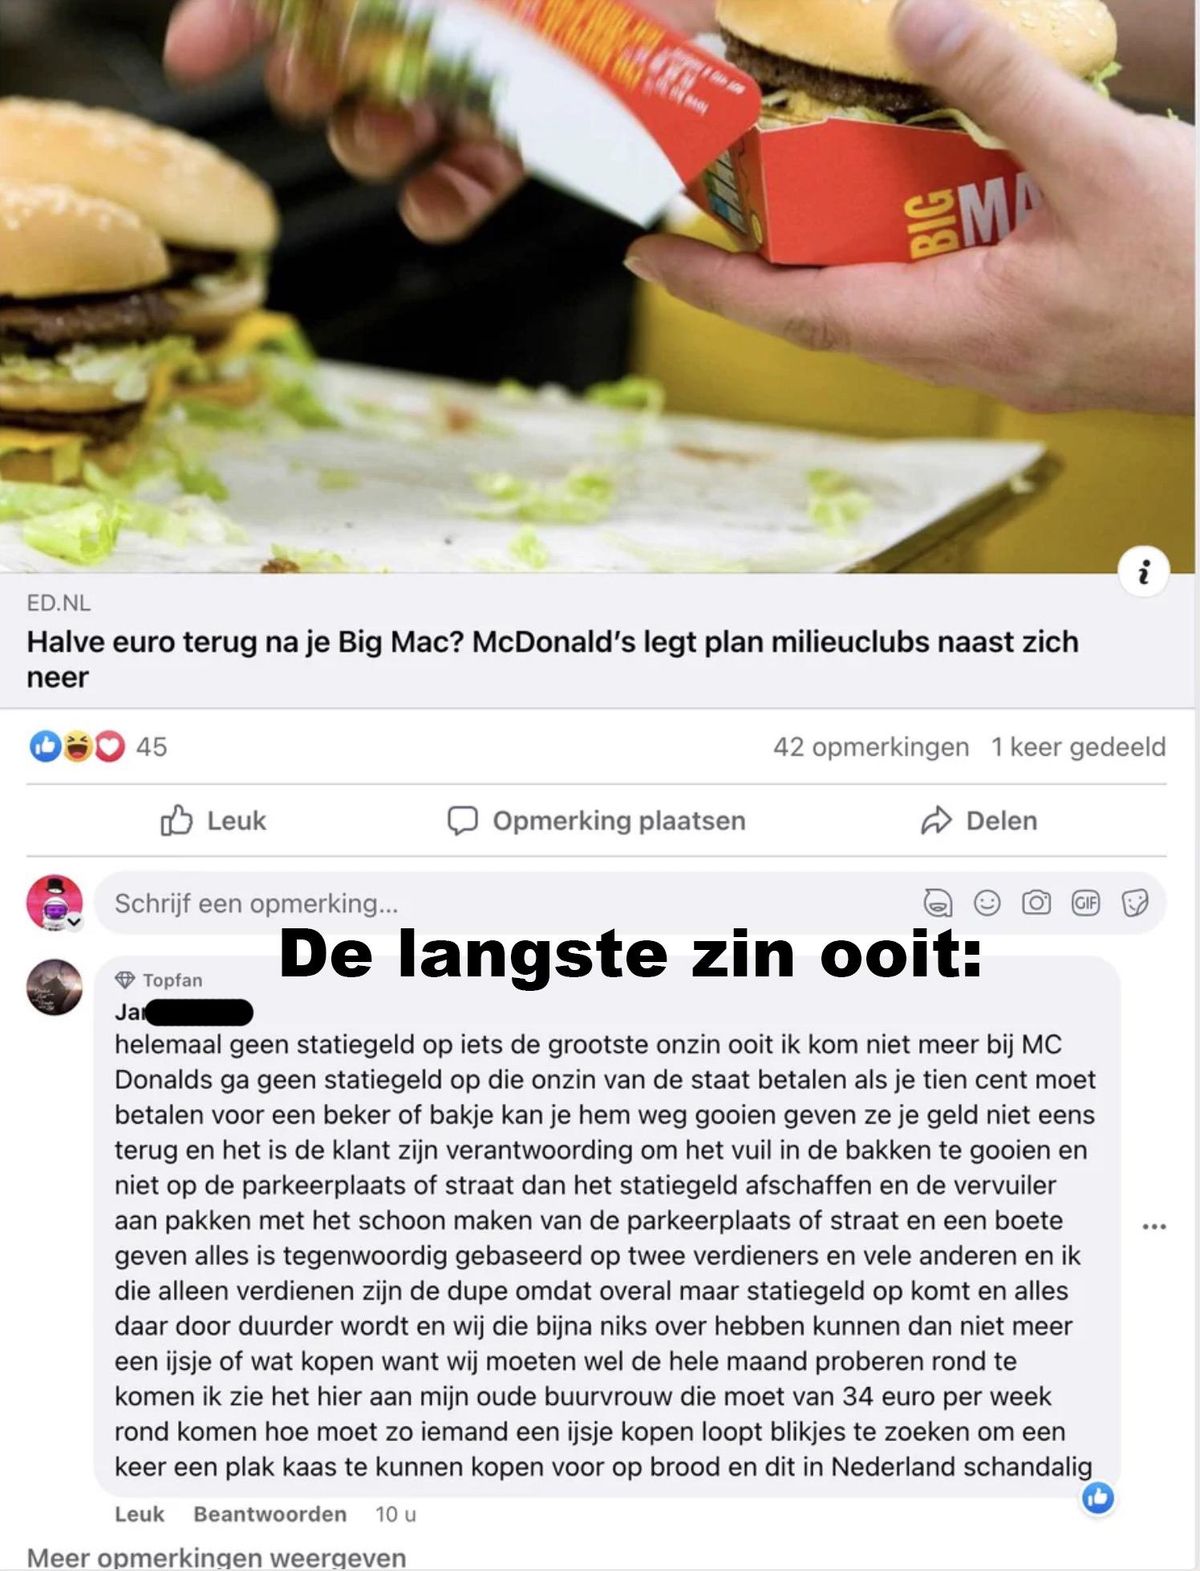Open the 42 opmerkingen link

871,747
